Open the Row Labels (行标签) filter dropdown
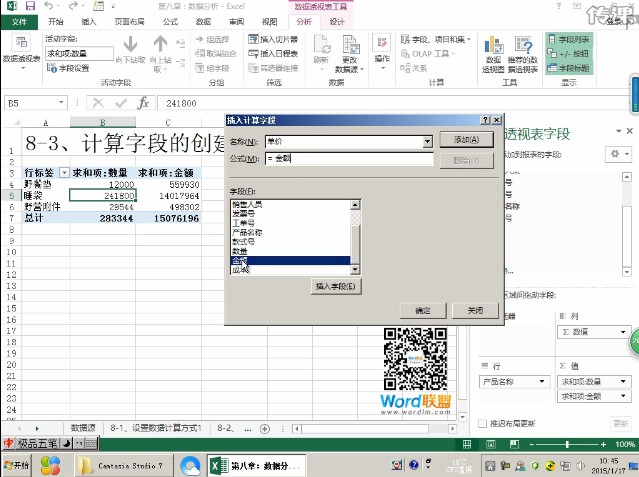 point(64,172)
